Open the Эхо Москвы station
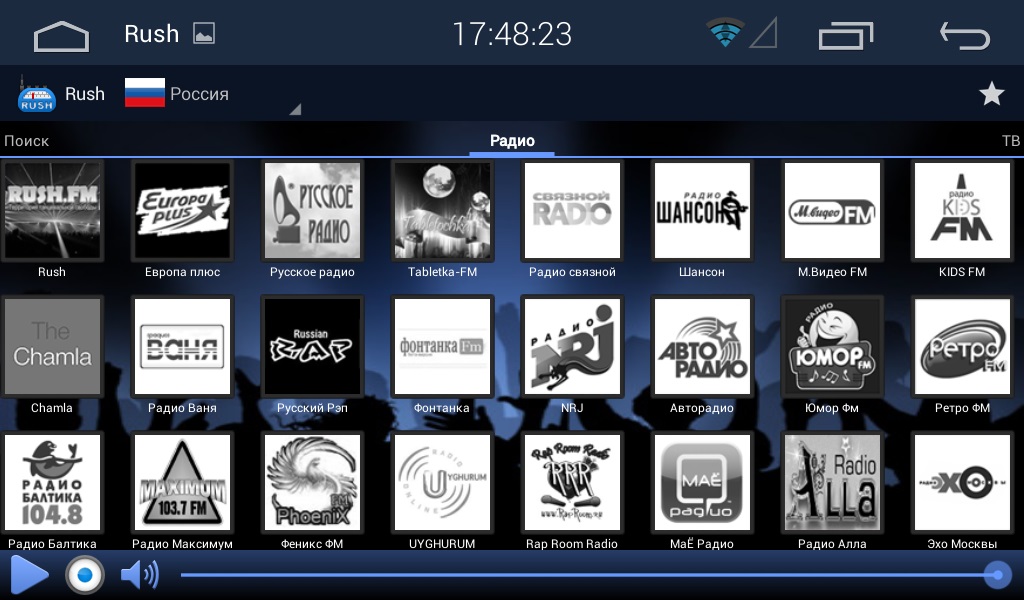Screen dimensions: 1024x600 click(962, 483)
